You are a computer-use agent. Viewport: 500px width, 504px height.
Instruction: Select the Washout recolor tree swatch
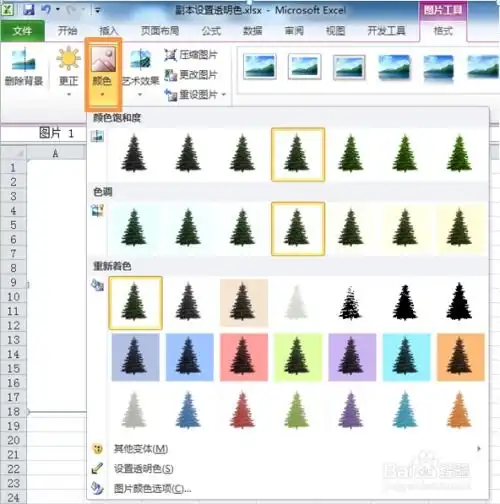(x=297, y=303)
